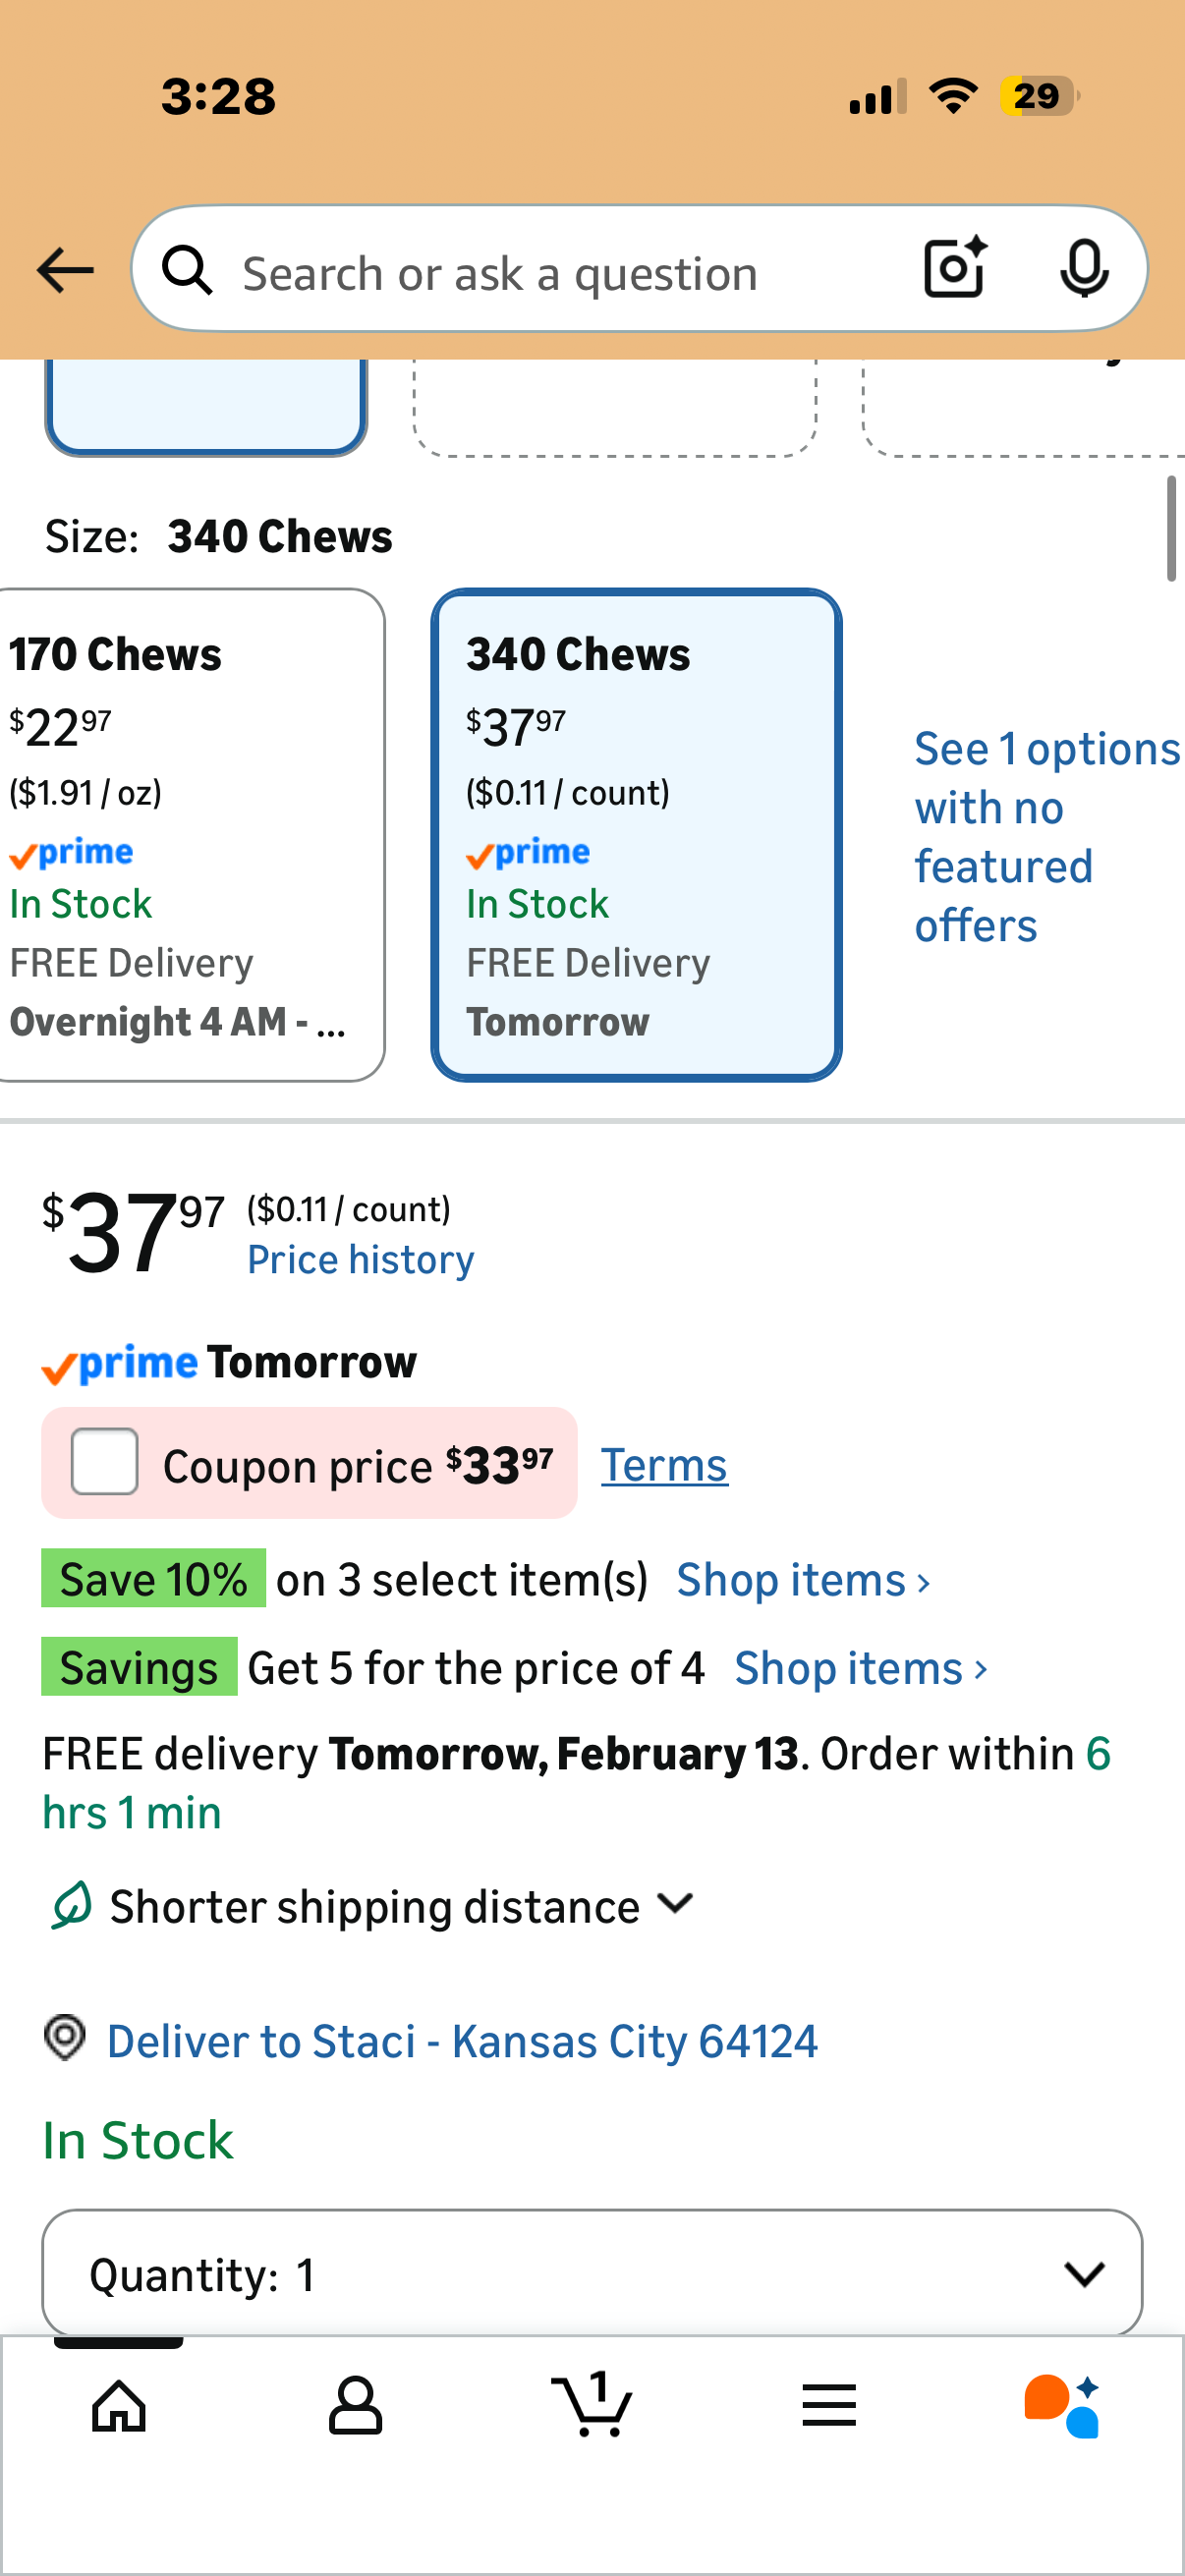Image resolution: width=1185 pixels, height=2576 pixels.
Task: Change delivery address via Deliver to Staci link
Action: 461,2040
